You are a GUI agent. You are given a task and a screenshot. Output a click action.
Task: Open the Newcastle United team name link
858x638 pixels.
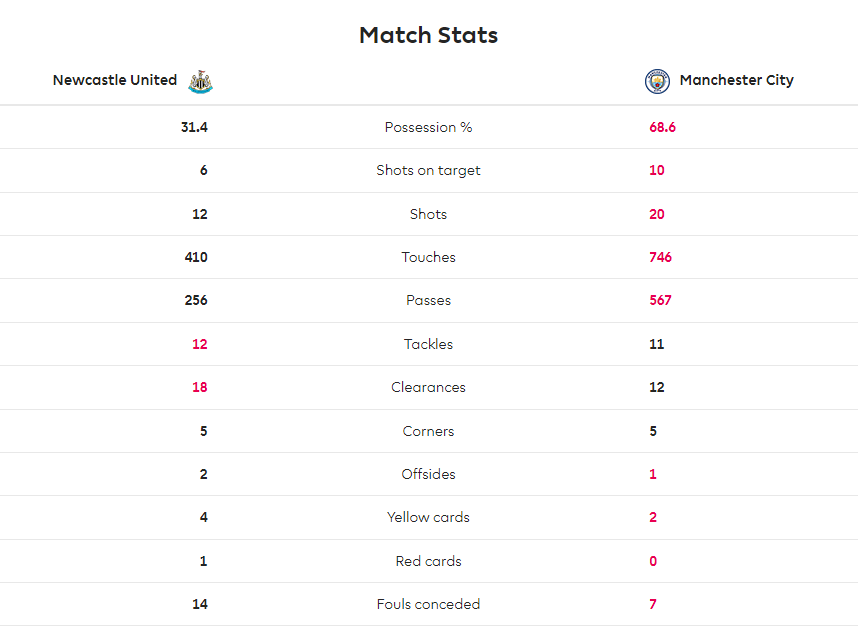click(115, 80)
